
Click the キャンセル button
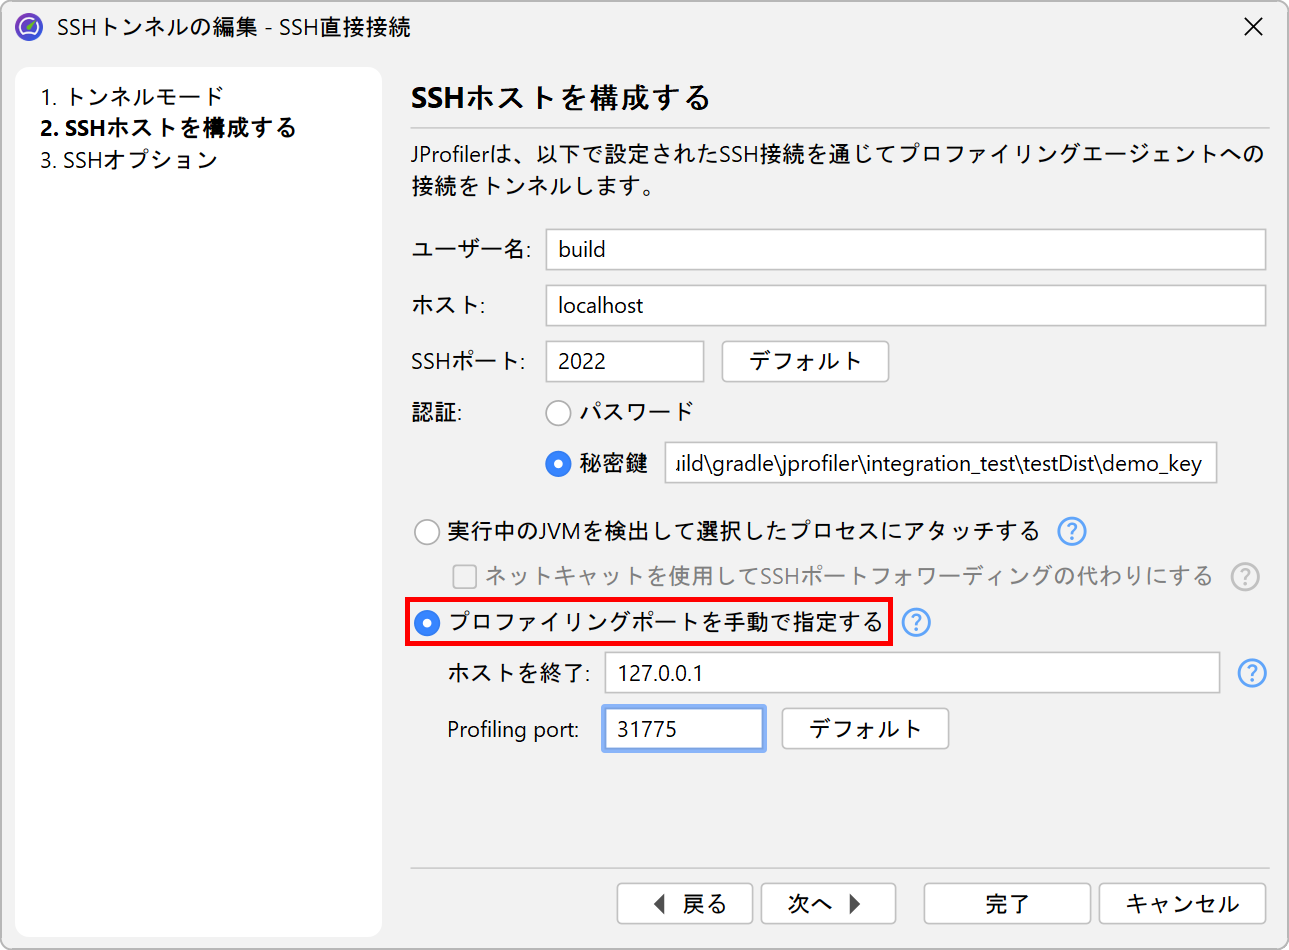pos(1182,904)
